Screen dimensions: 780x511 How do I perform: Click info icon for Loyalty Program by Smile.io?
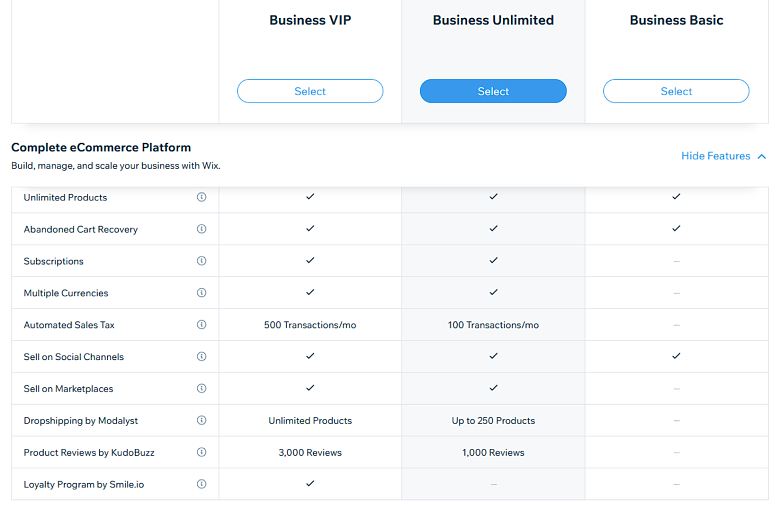coord(201,484)
